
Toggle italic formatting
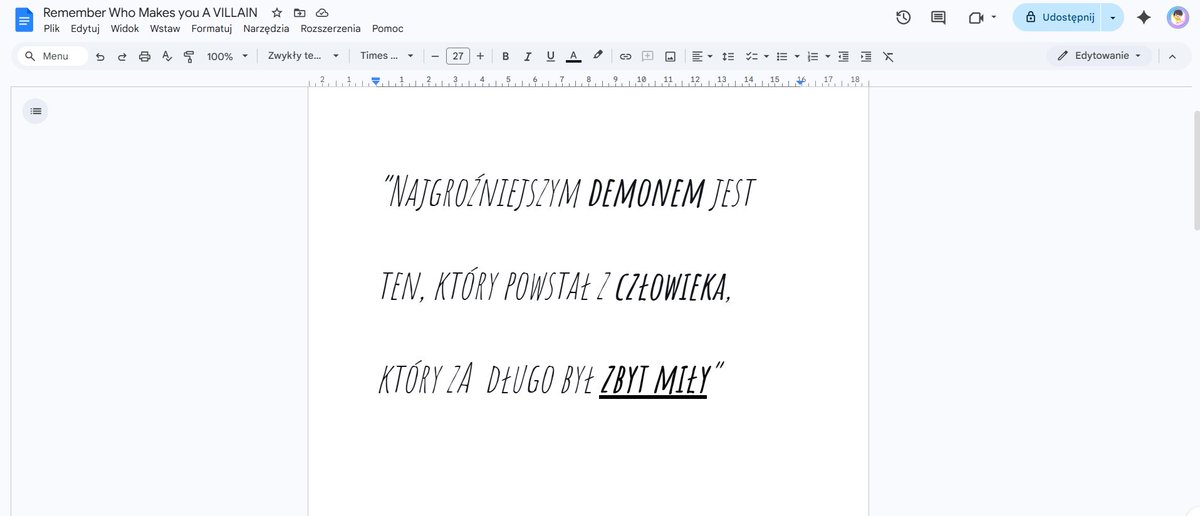click(528, 56)
